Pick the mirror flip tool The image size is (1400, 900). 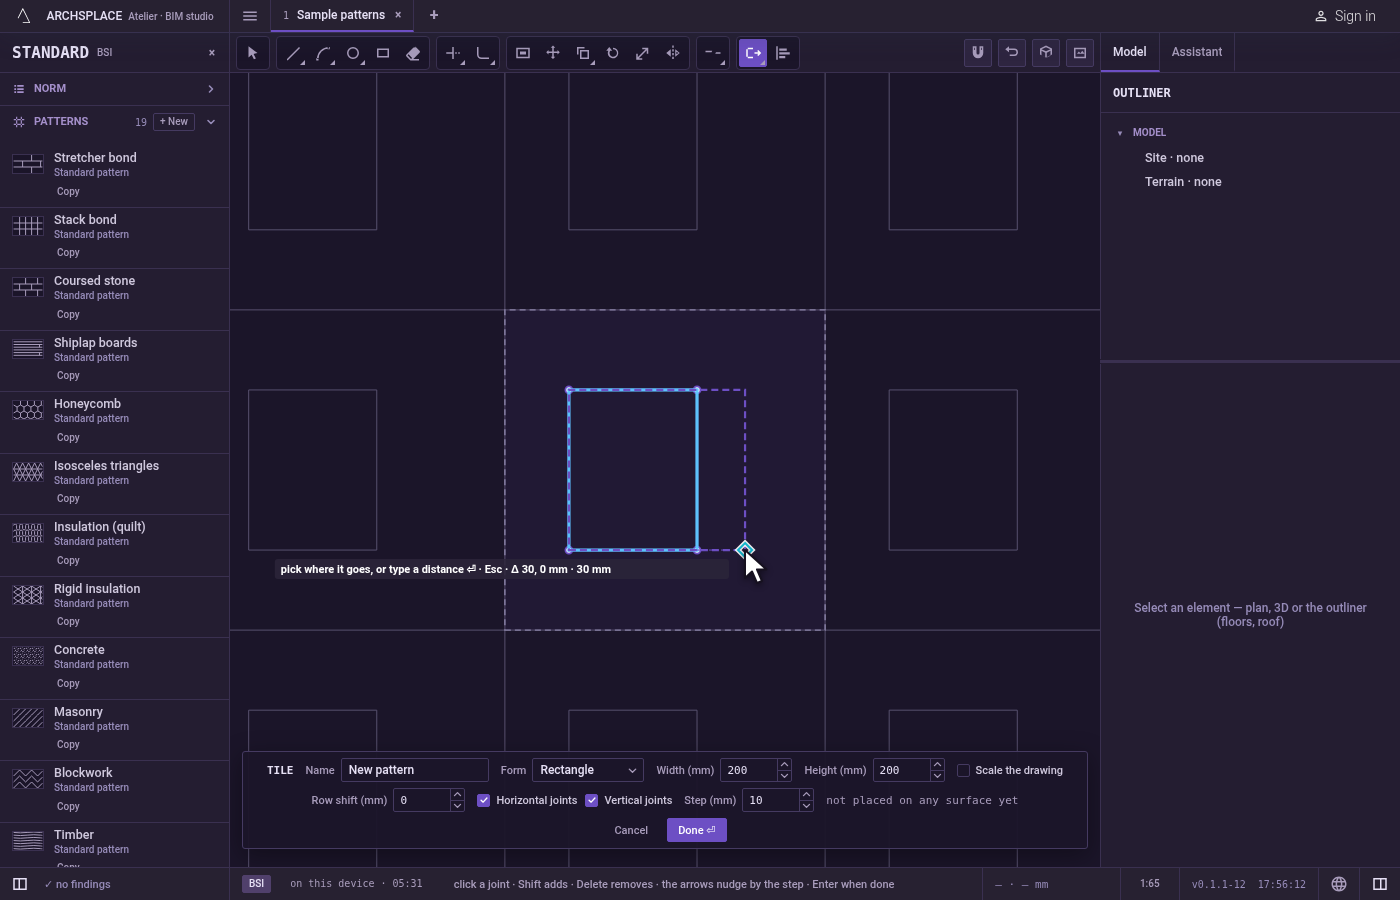[673, 53]
